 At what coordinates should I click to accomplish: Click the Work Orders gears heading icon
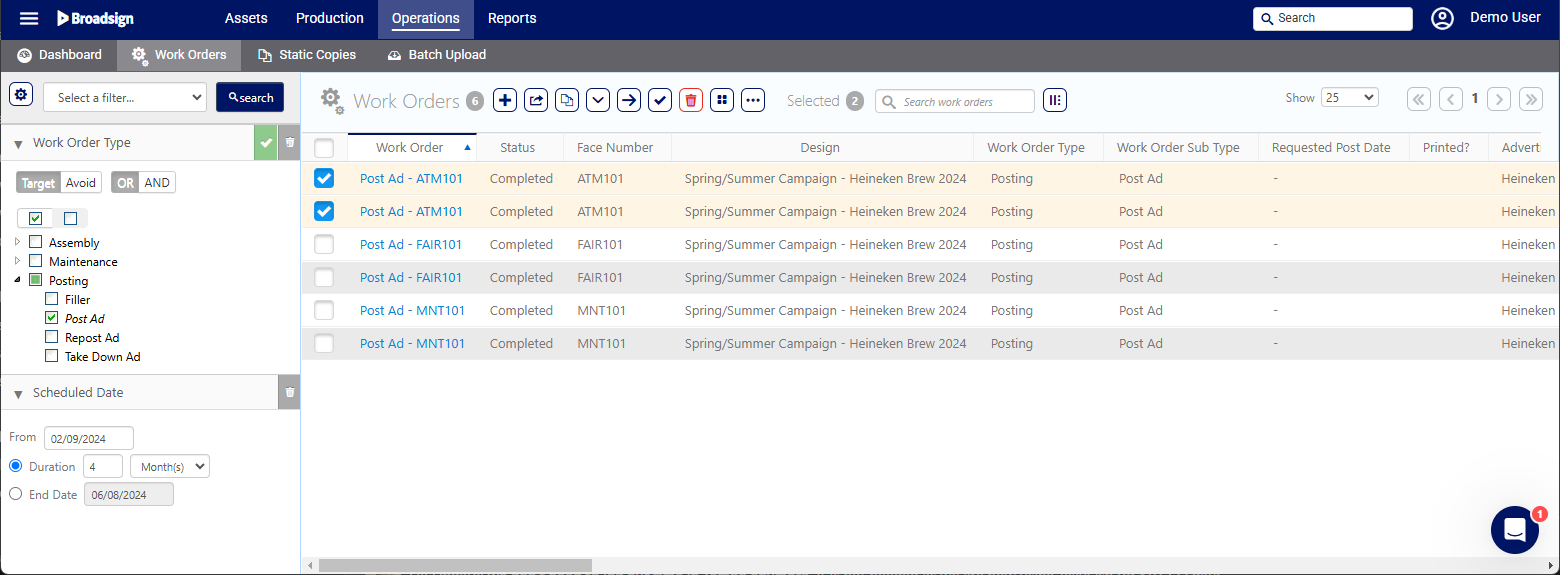332,100
